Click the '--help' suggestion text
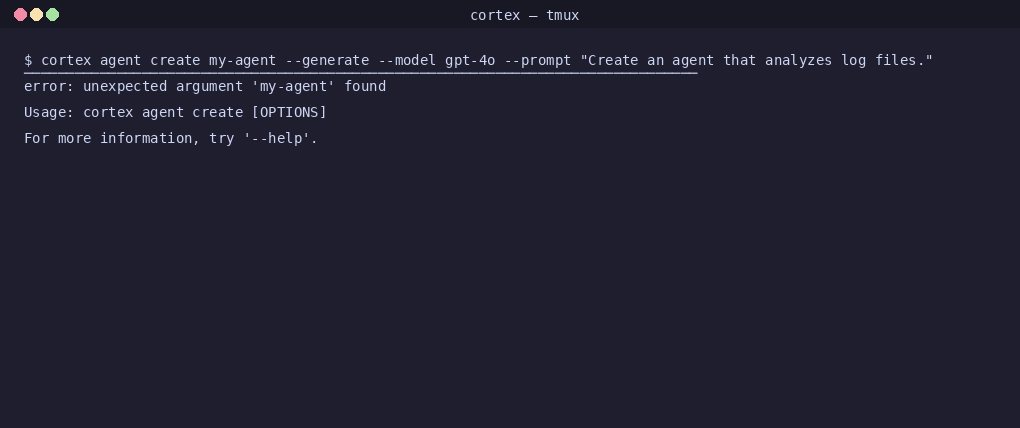The height and width of the screenshot is (428, 1020). 280,138
